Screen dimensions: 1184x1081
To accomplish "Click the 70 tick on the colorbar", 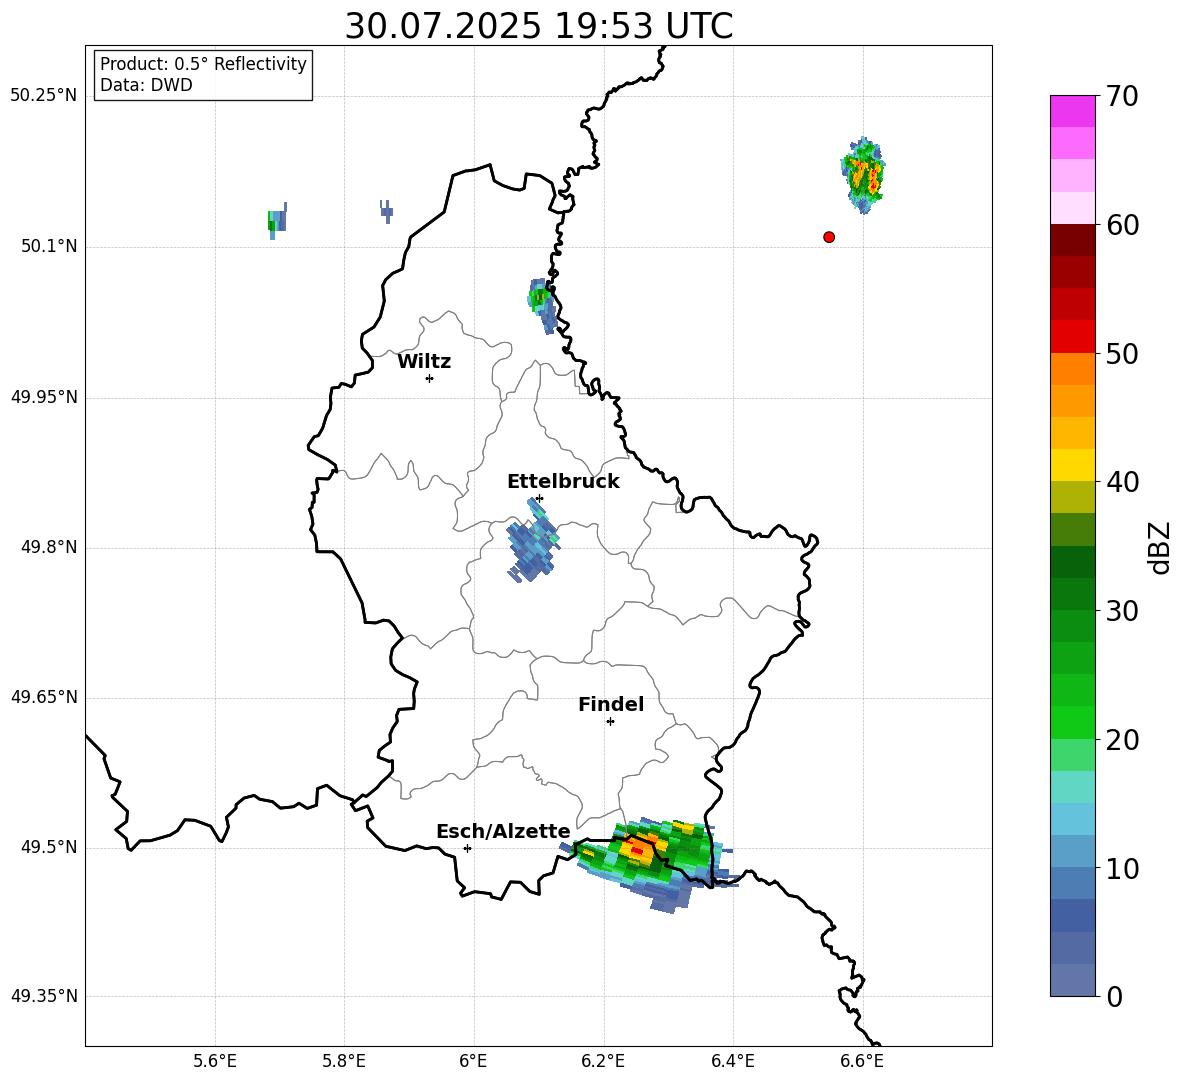I will [1121, 97].
